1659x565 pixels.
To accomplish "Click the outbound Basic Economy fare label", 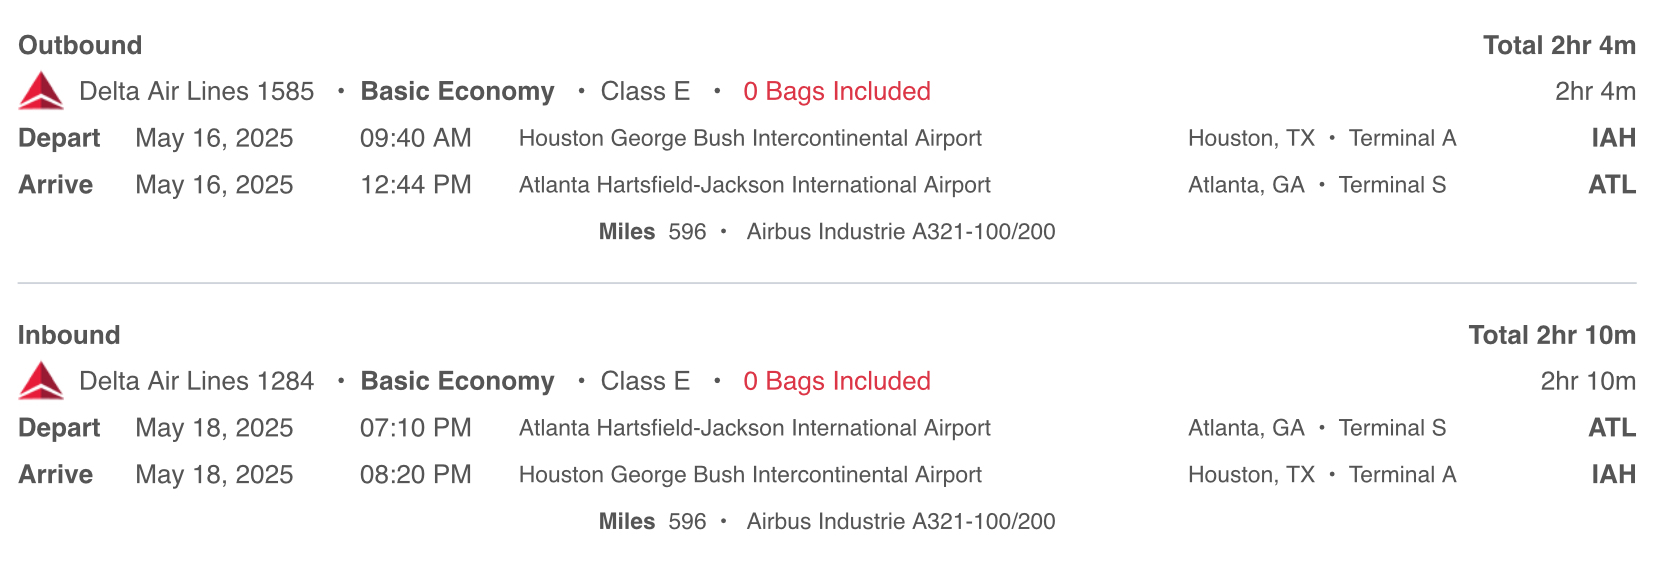I will click(457, 91).
